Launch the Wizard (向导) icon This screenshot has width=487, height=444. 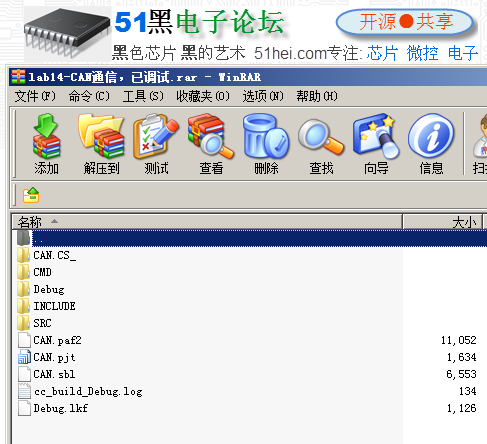point(376,137)
